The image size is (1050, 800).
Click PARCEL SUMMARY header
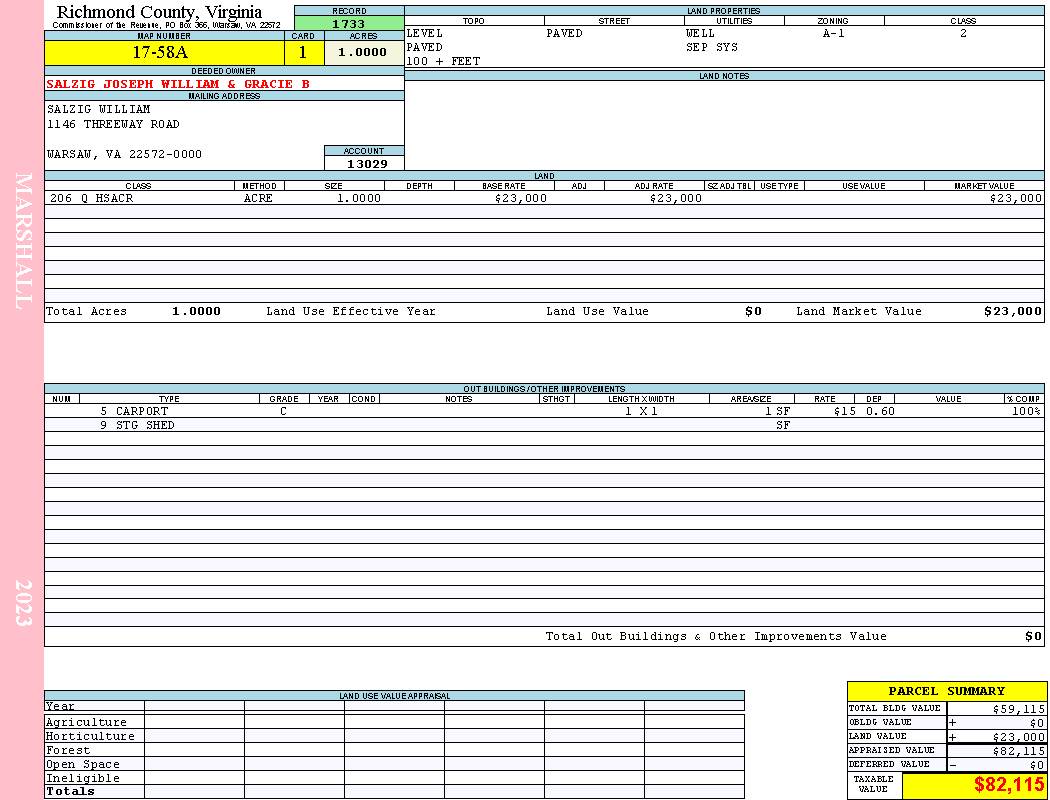pos(947,692)
